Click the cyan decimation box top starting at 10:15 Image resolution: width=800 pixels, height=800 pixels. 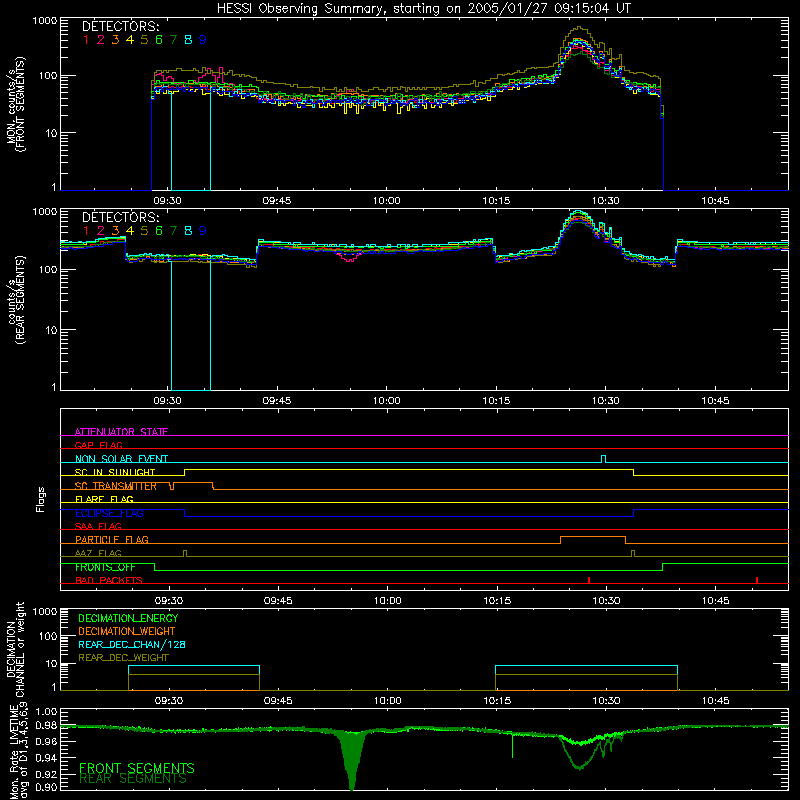[x=586, y=666]
